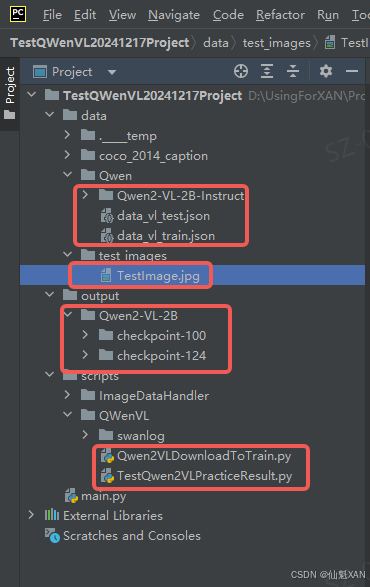Select the file name data_vl_train.json

[x=166, y=236]
